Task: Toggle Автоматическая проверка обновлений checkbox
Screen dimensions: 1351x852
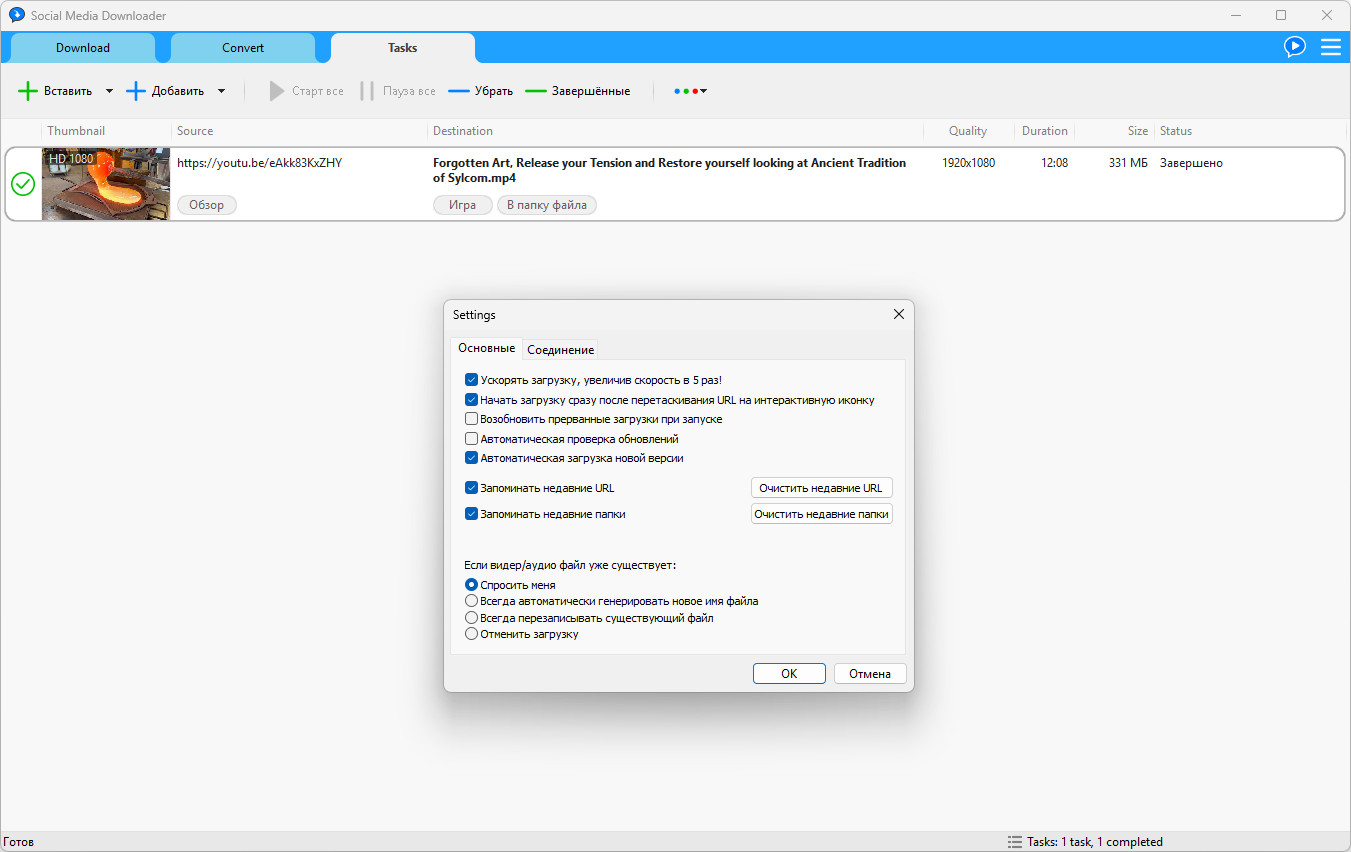Action: 471,439
